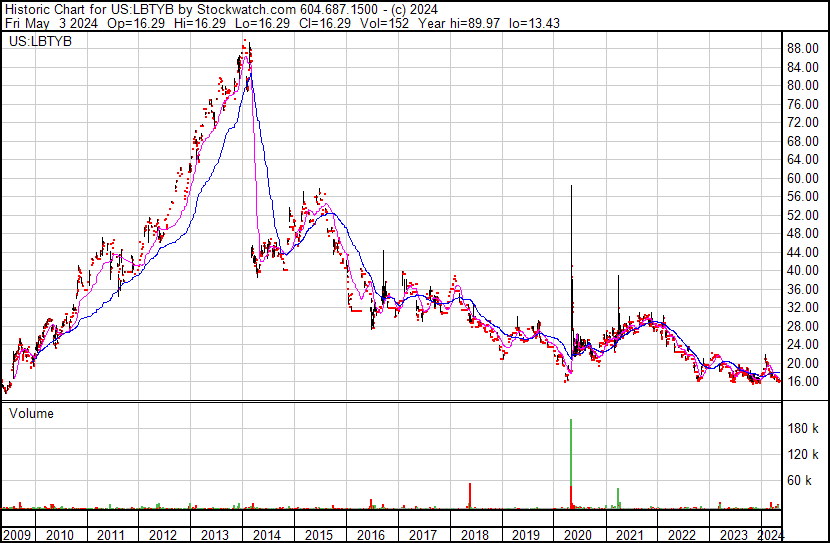Viewport: 830px width, 543px height.
Task: Select the 40.00 price axis label
Action: (x=803, y=270)
